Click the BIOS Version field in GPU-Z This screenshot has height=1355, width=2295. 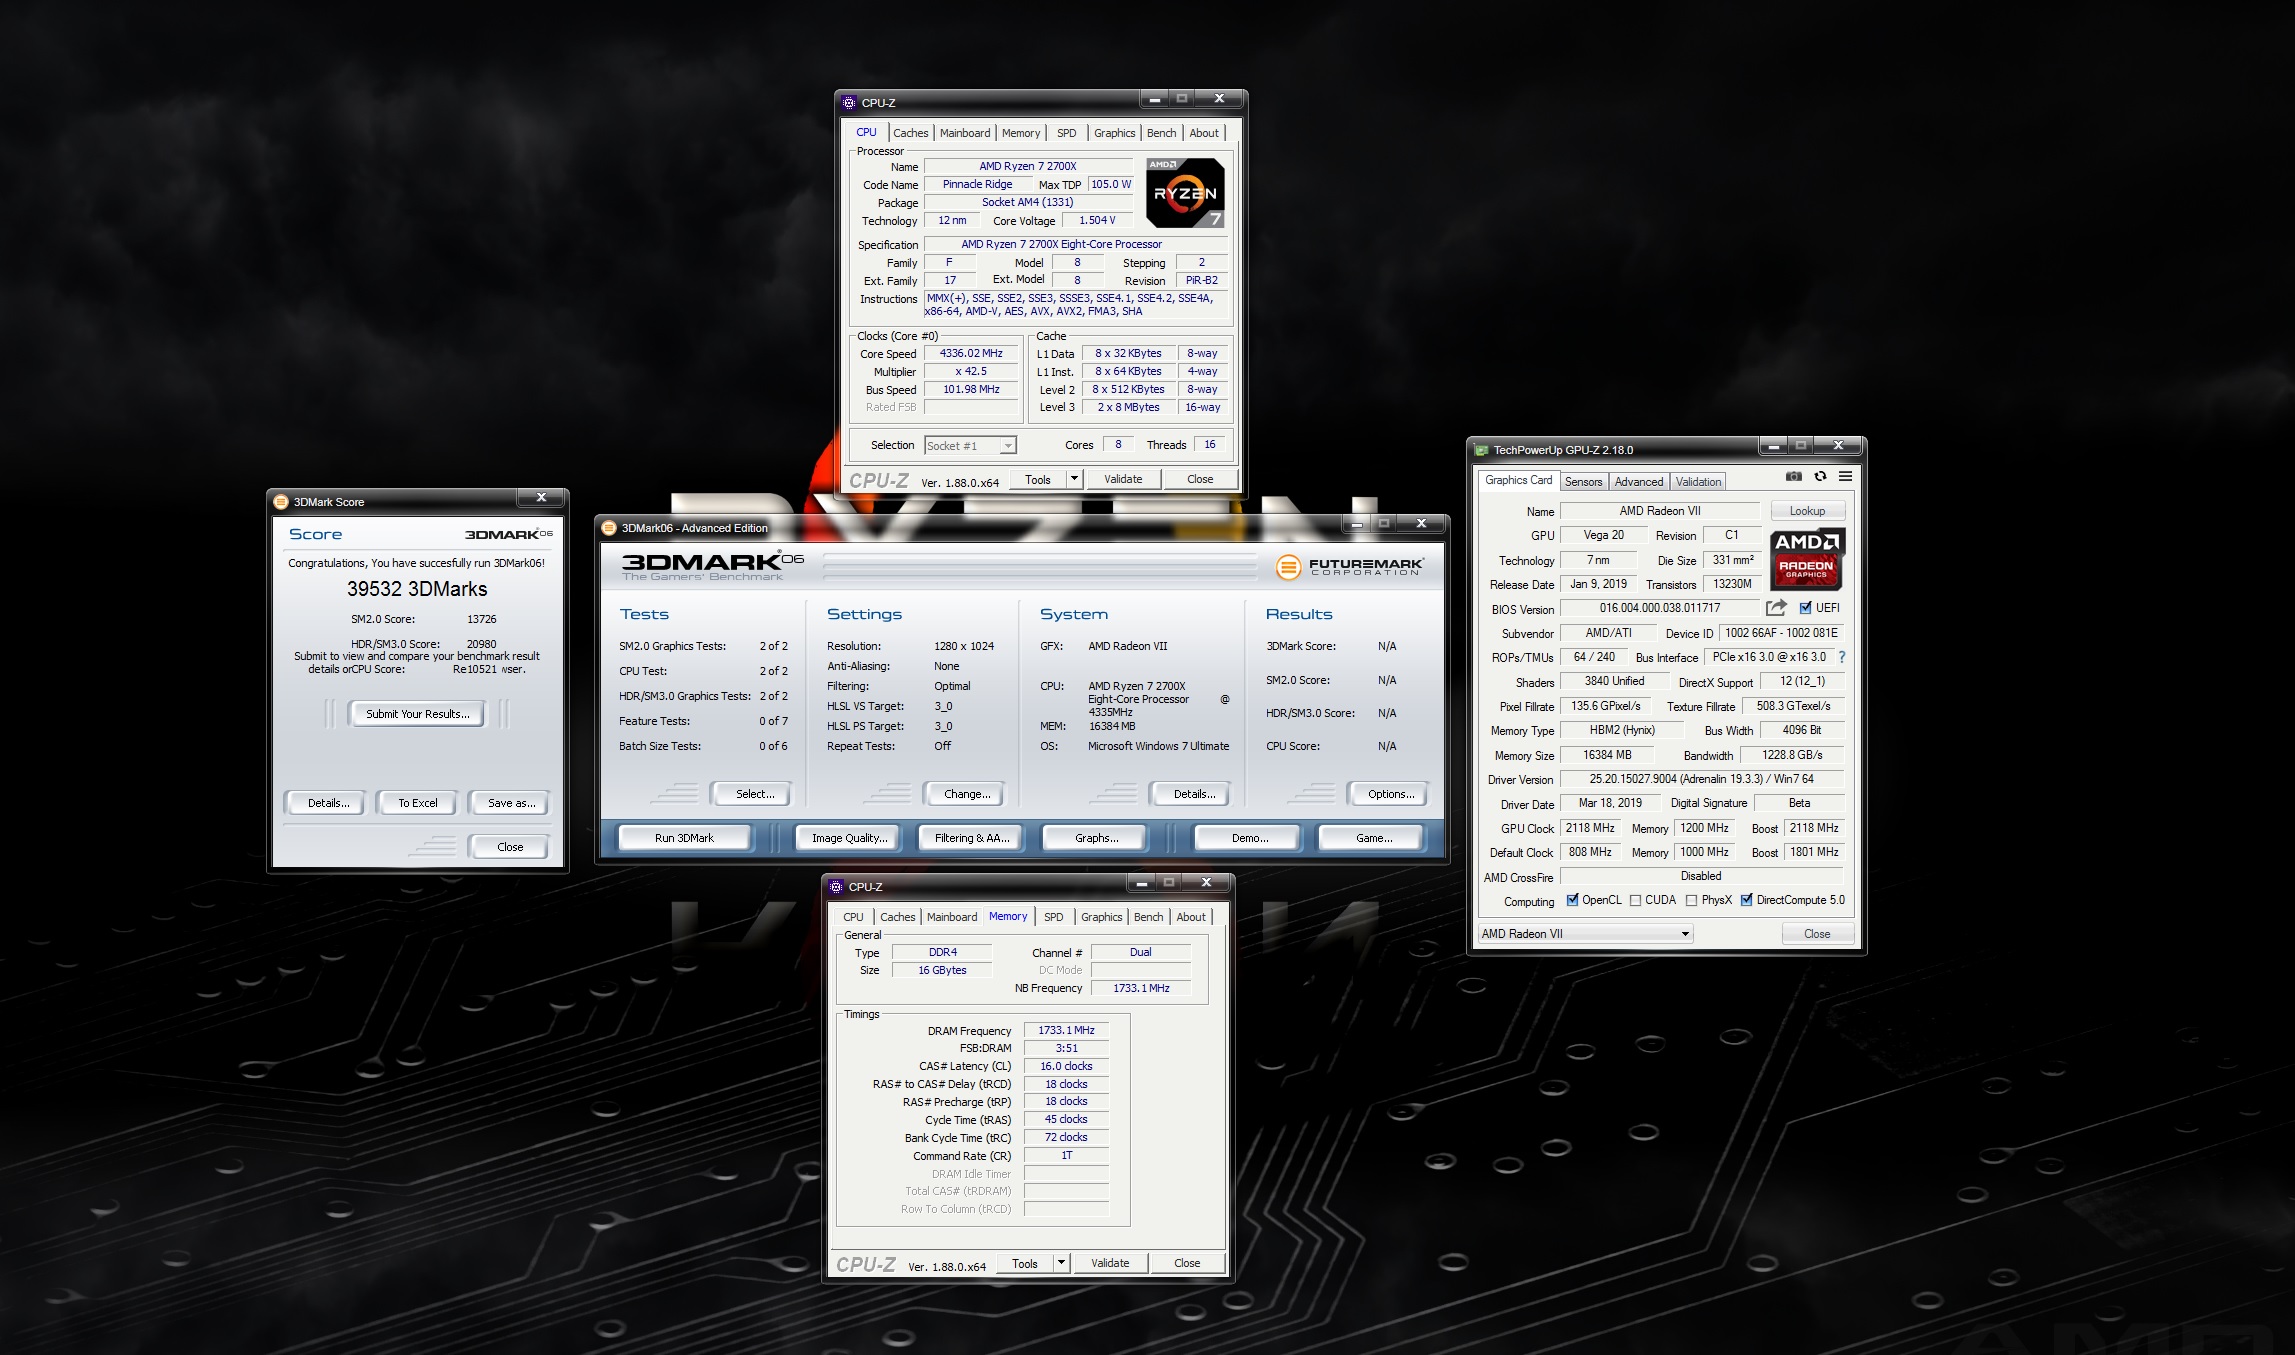tap(1659, 608)
